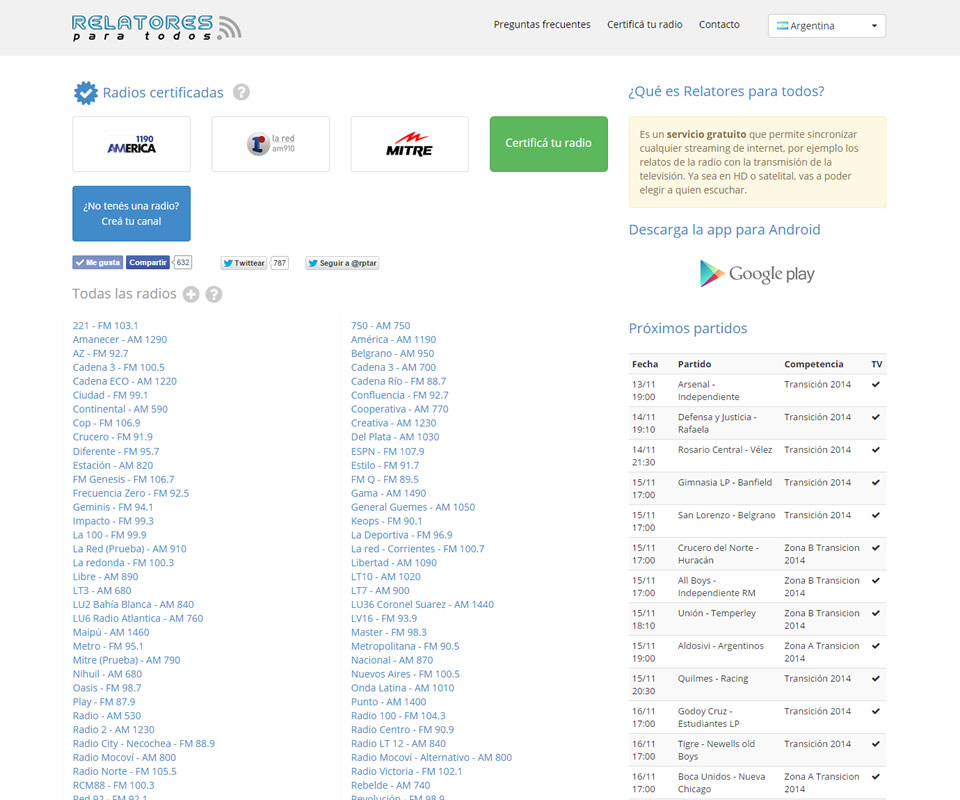Open Metropolitana - FM 90.5
This screenshot has width=960, height=800.
405,646
